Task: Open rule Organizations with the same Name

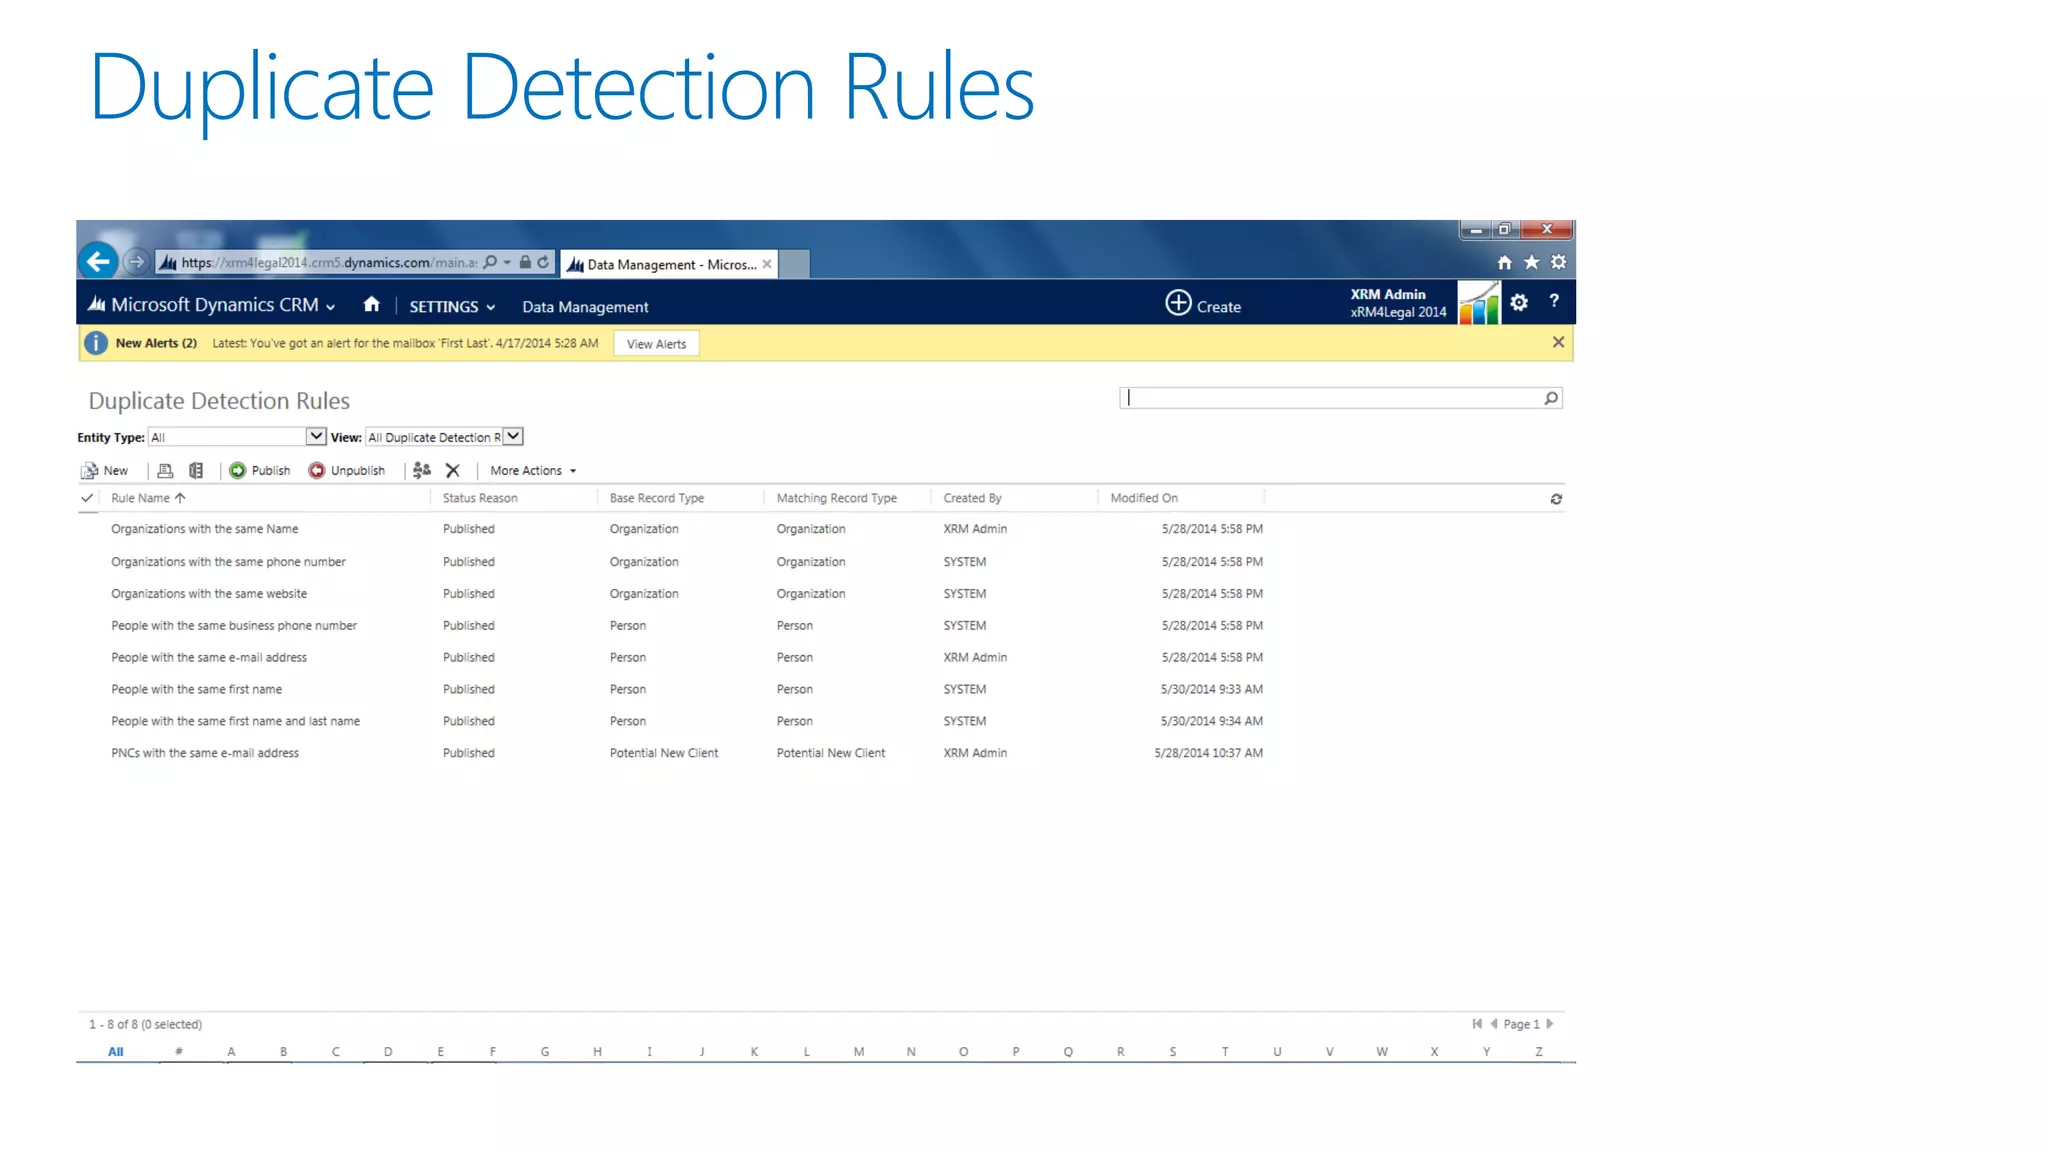Action: pos(205,529)
